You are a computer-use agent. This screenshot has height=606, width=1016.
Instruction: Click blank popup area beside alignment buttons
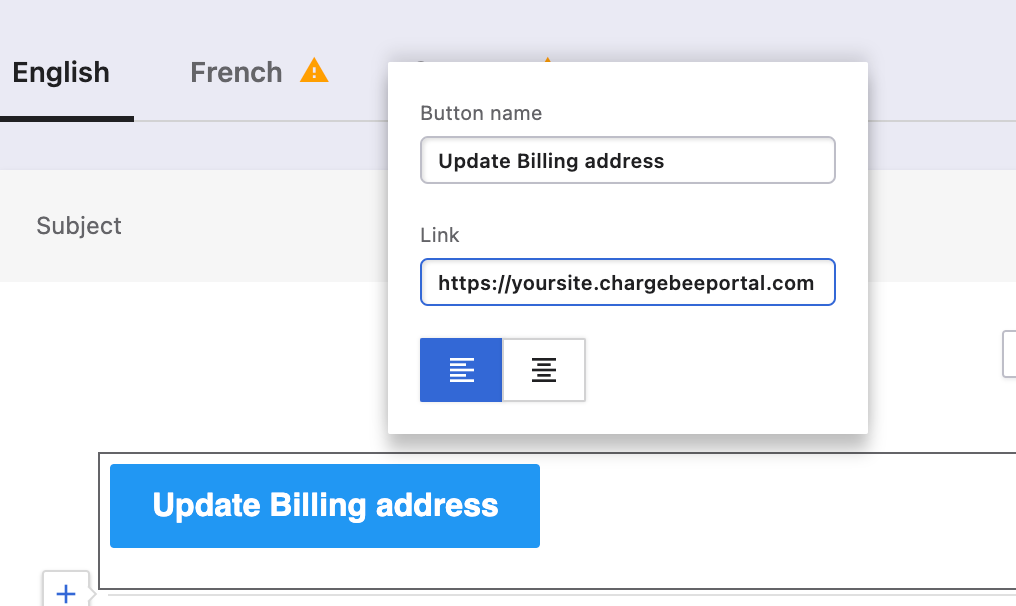pyautogui.click(x=720, y=372)
